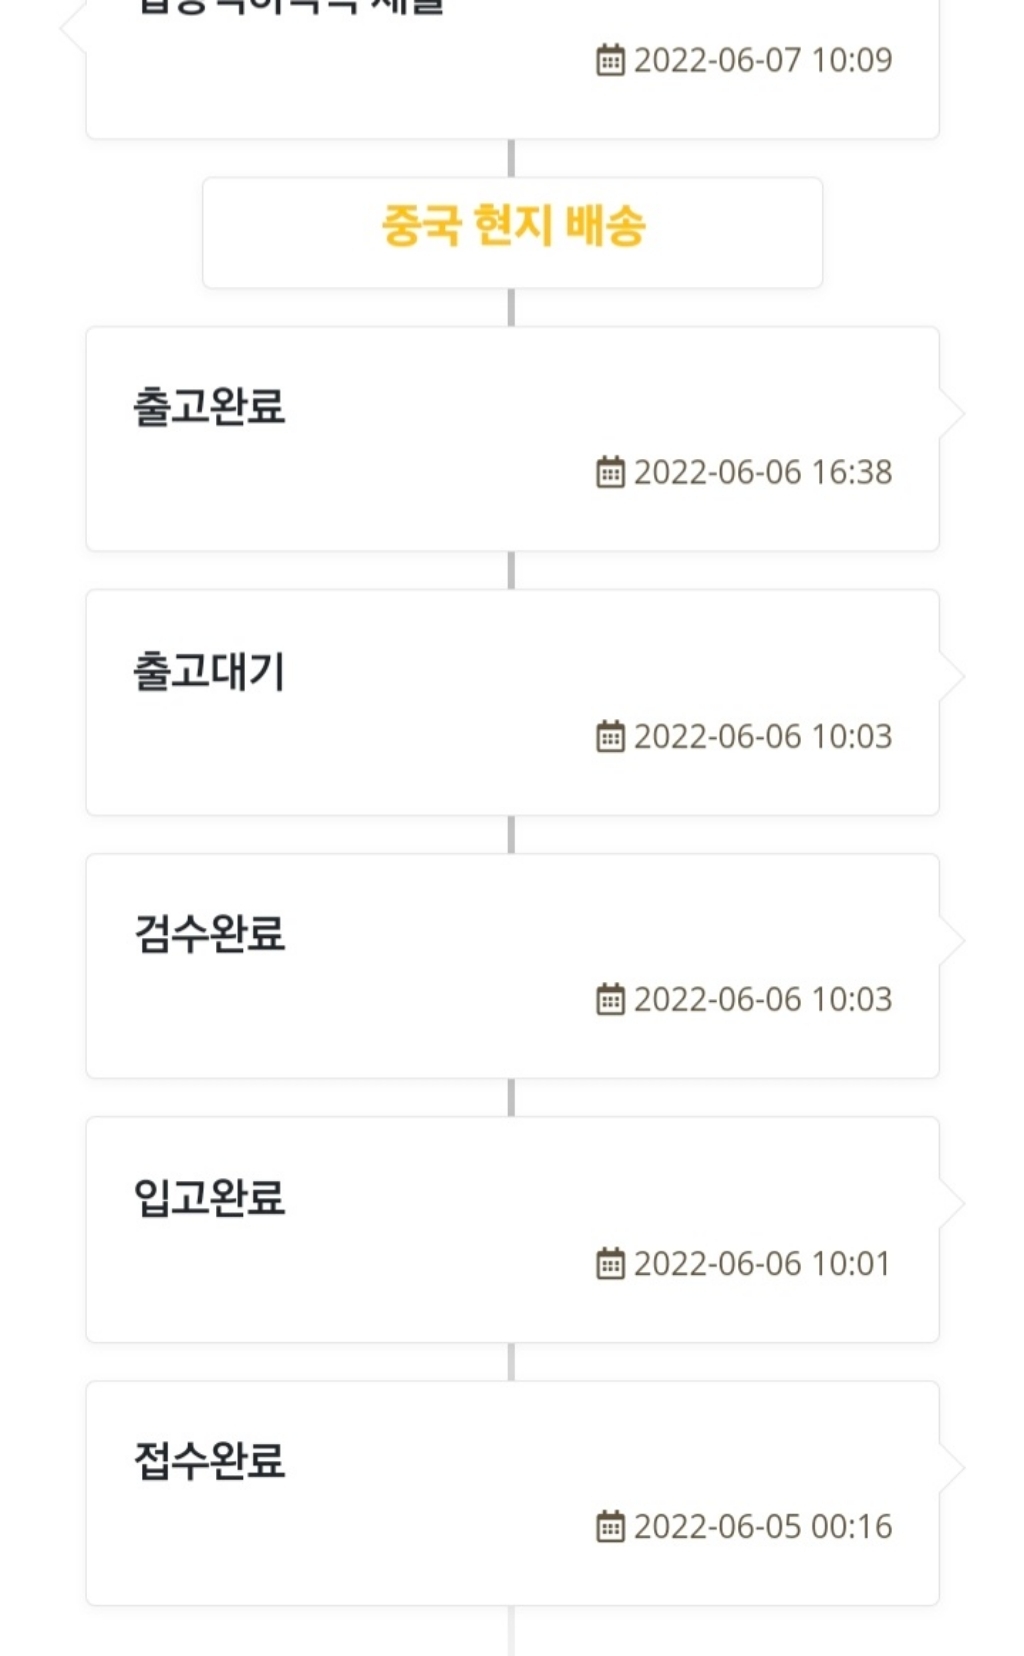Click calendar icon beside 2022-06-05 00:16
Viewport: 1024px width, 1656px height.
[610, 1526]
